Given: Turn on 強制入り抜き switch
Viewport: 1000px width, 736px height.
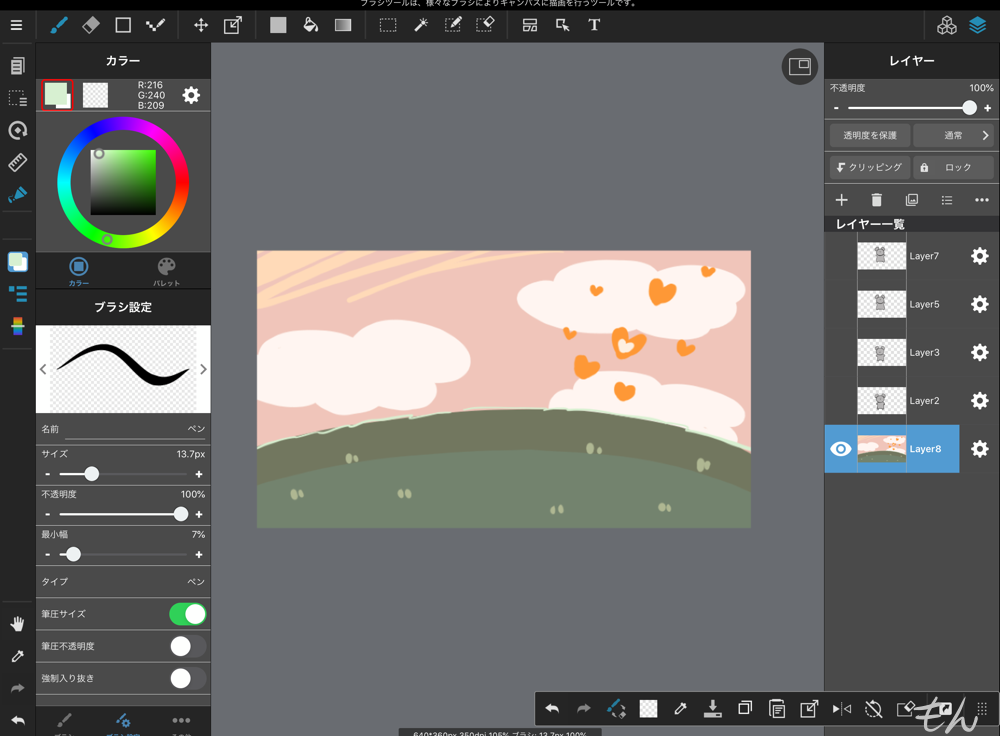Looking at the screenshot, I should [187, 678].
